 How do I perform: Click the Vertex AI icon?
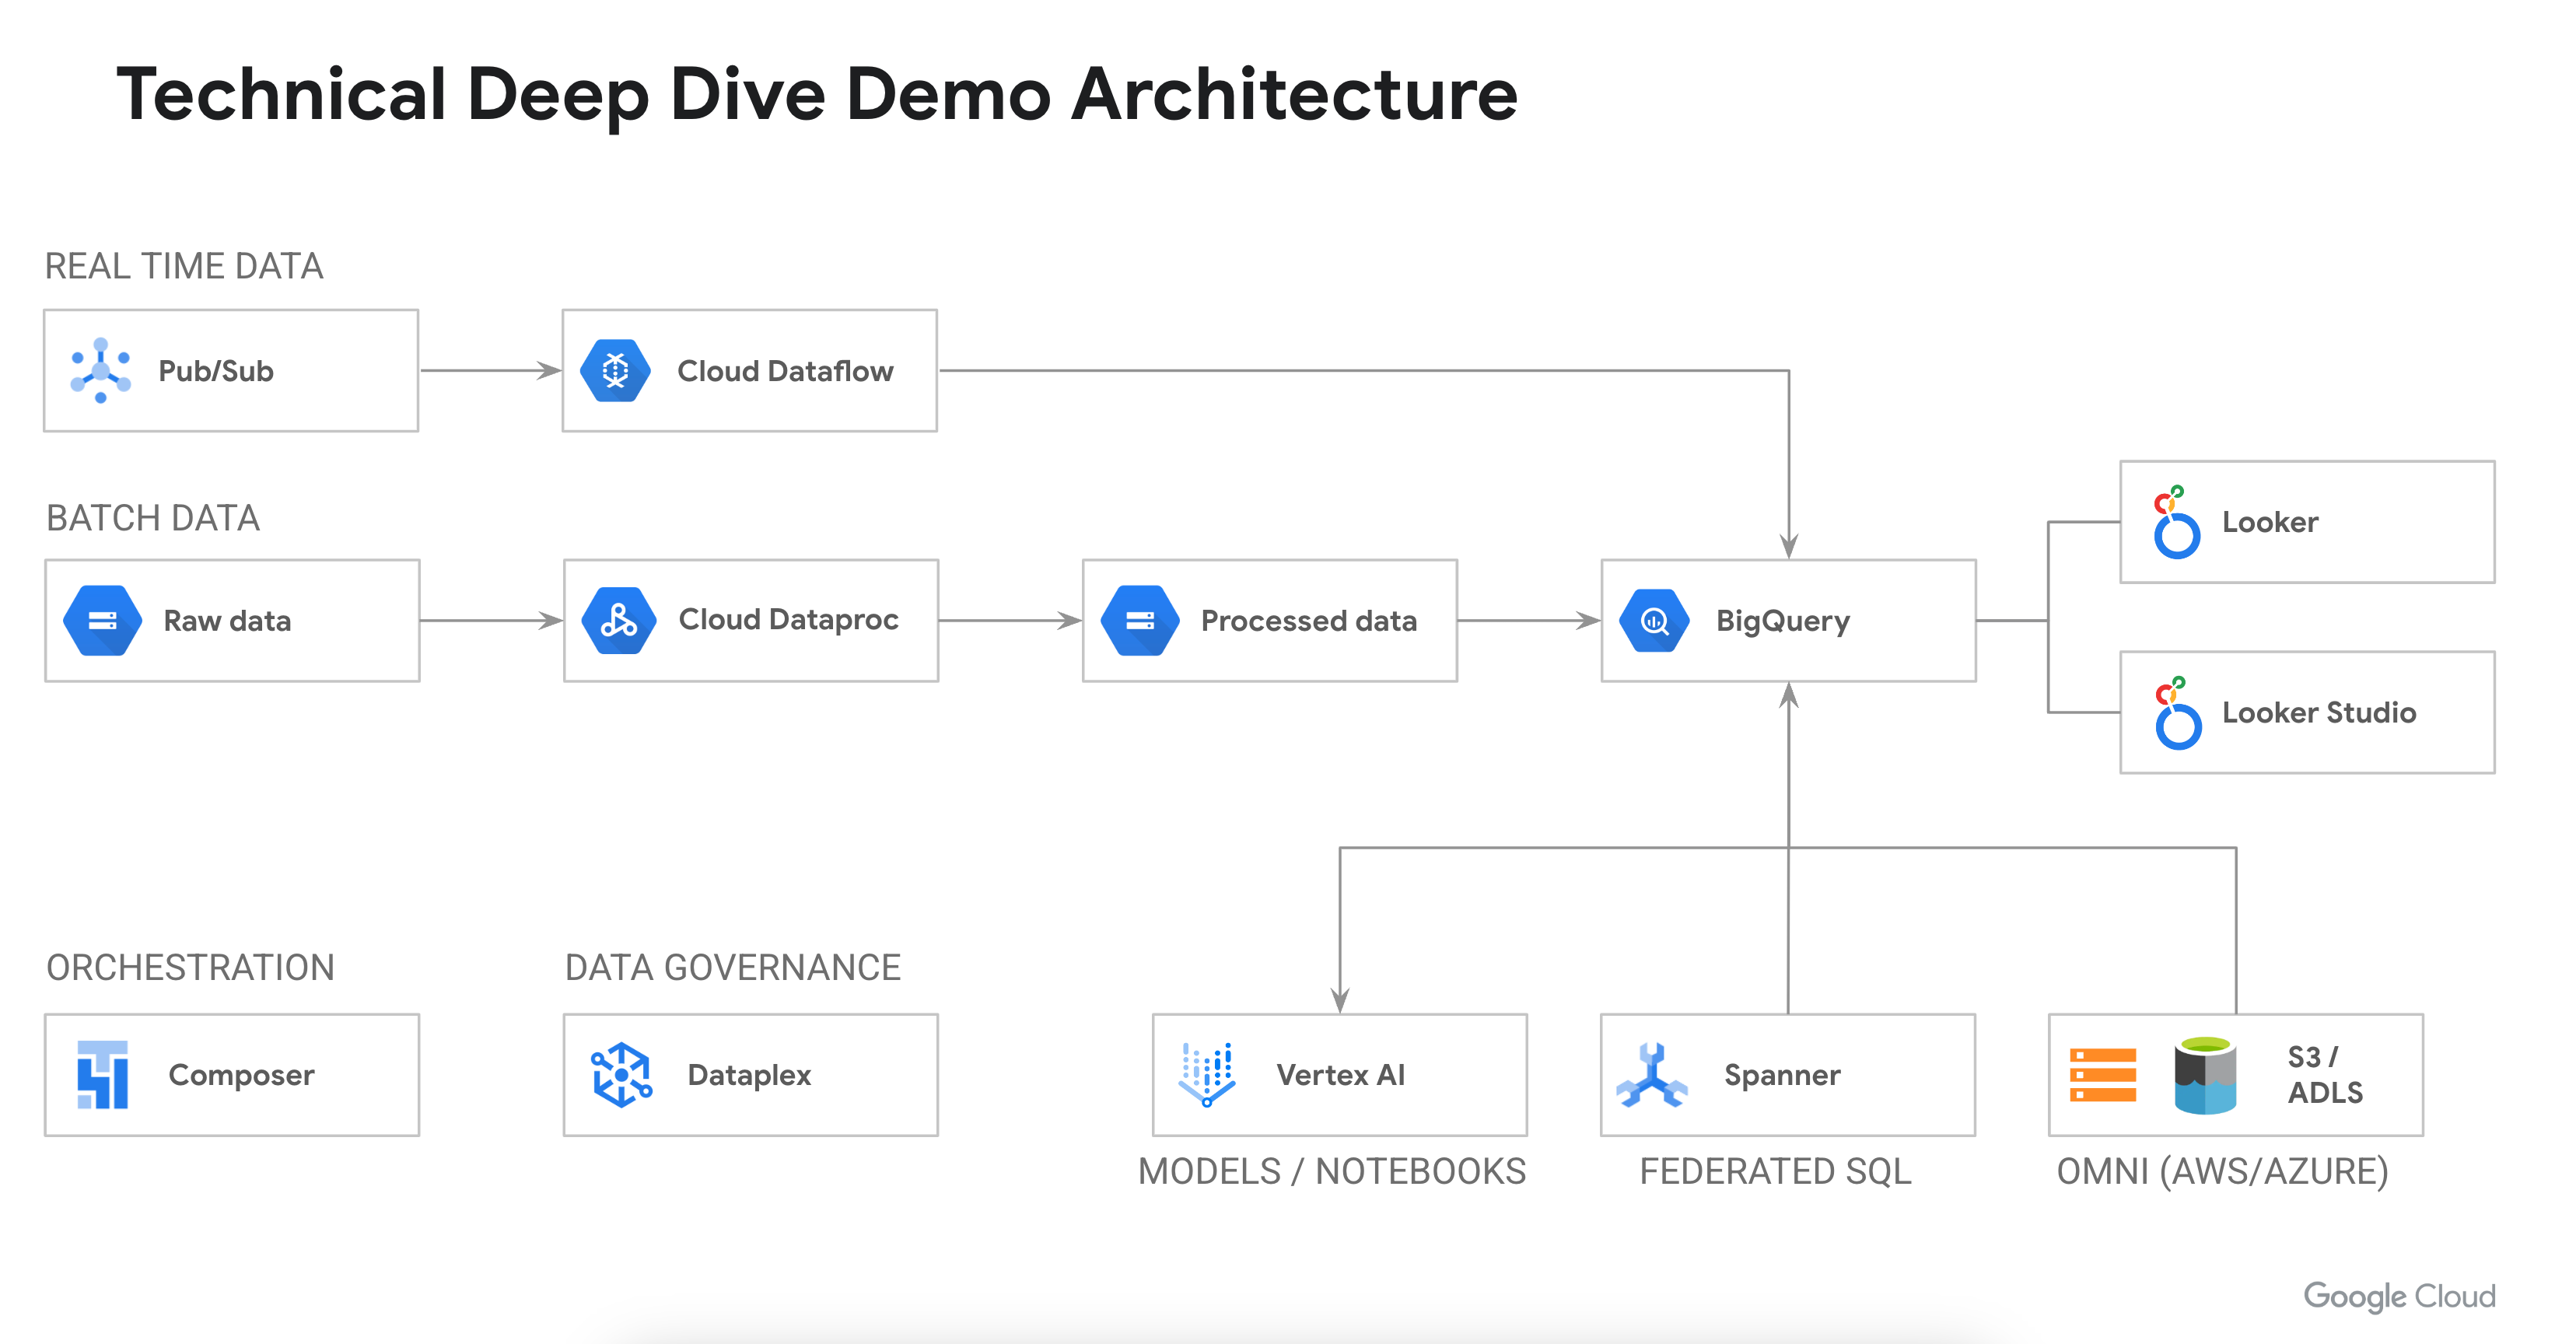(x=1207, y=1075)
